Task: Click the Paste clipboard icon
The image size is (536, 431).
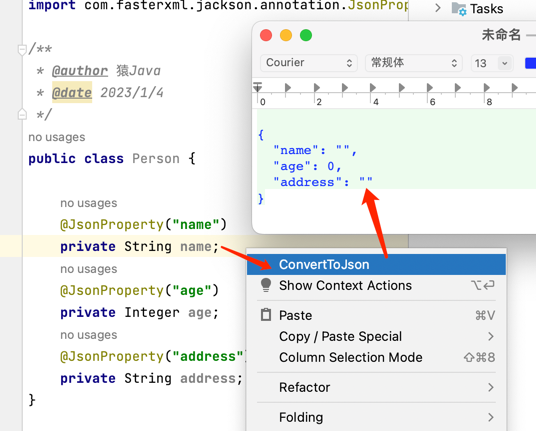Action: coord(266,315)
